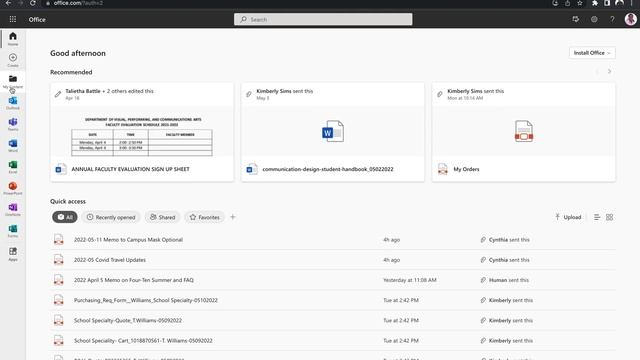The image size is (640, 360).
Task: Open communication-design-student-handbook document card
Action: pos(333,132)
